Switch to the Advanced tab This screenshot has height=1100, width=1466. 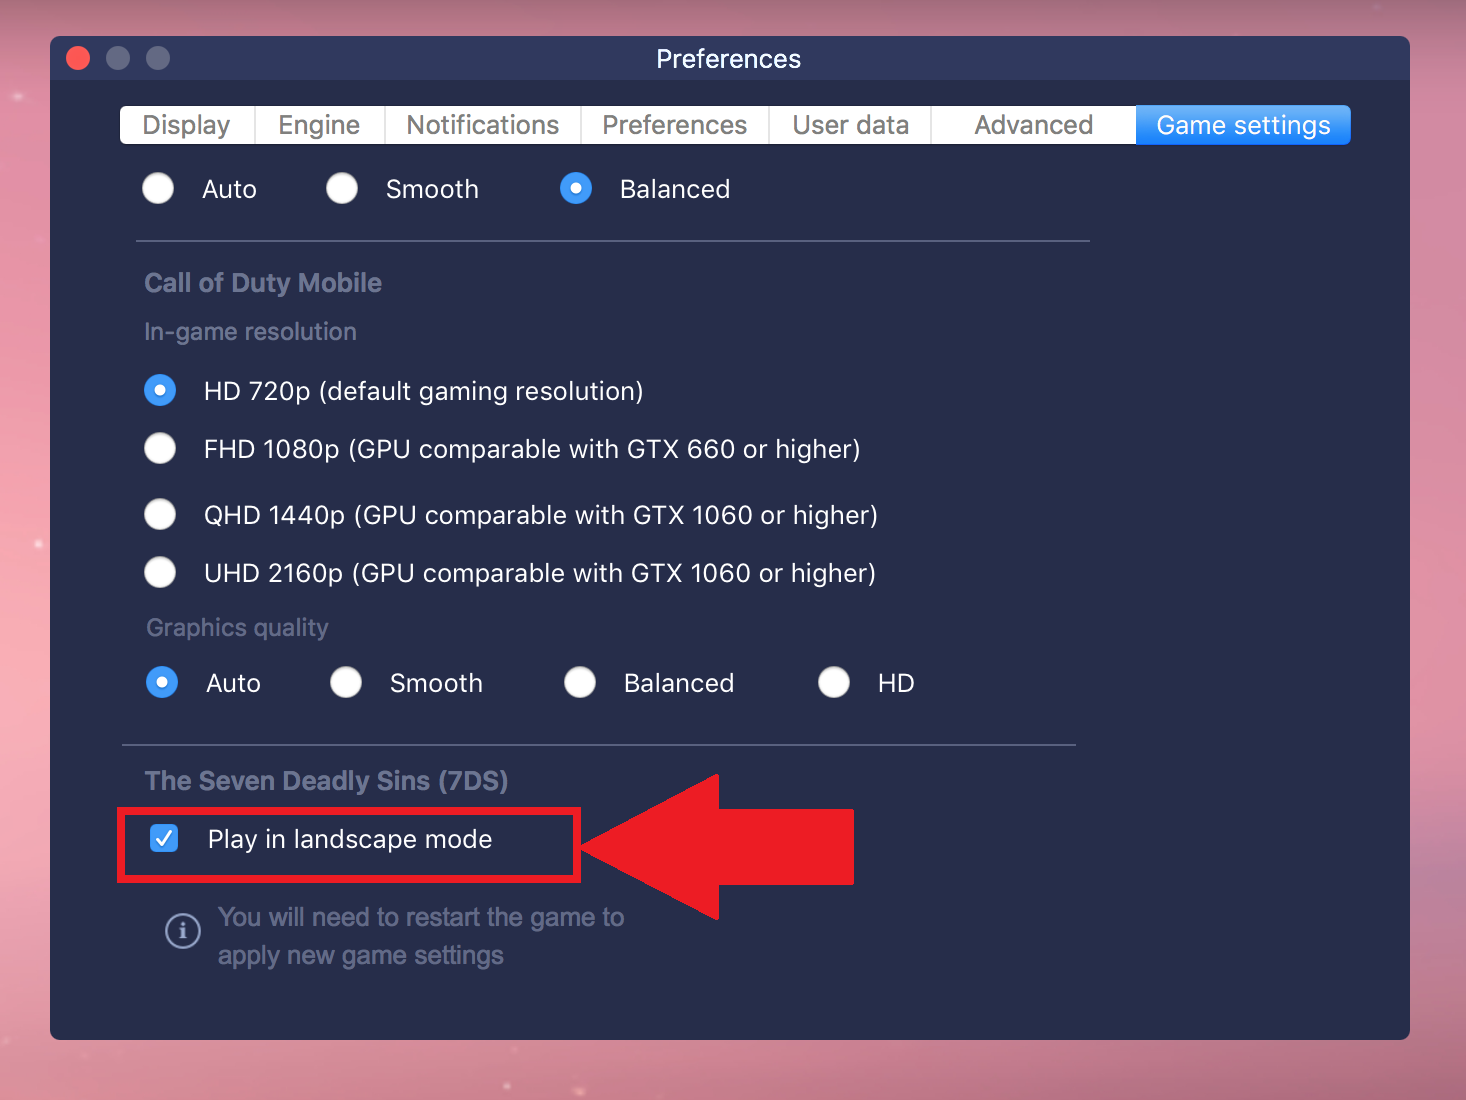pyautogui.click(x=1033, y=125)
